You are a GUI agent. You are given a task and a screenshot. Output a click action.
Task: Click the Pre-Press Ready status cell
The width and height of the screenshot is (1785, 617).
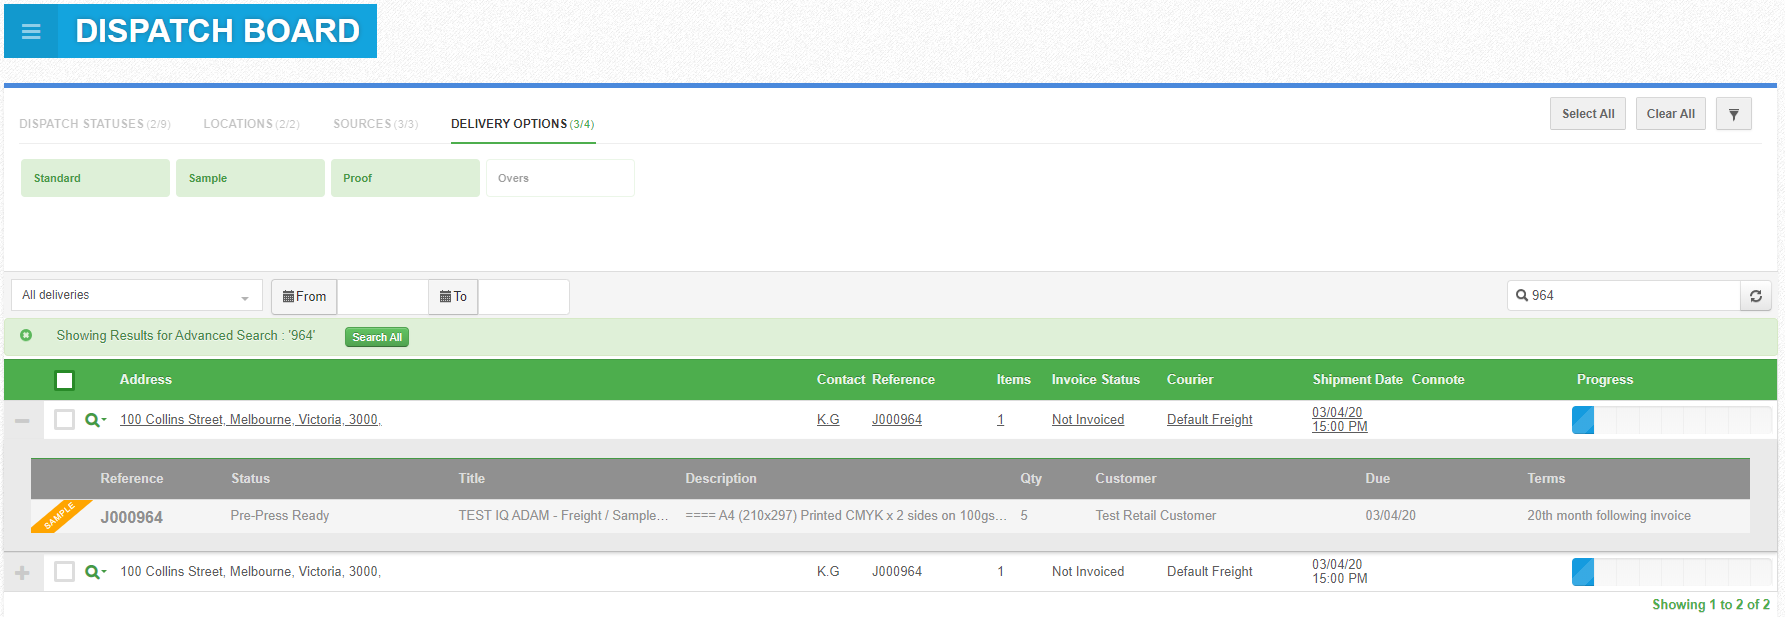click(280, 516)
